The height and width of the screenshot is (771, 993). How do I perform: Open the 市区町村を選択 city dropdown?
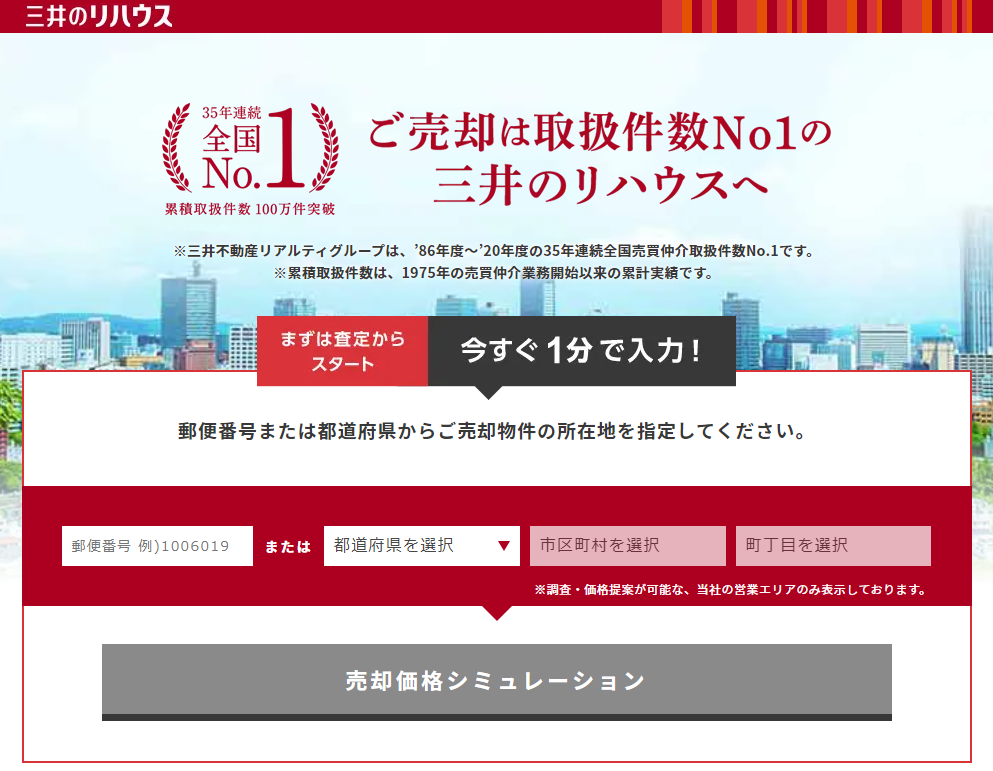click(628, 545)
